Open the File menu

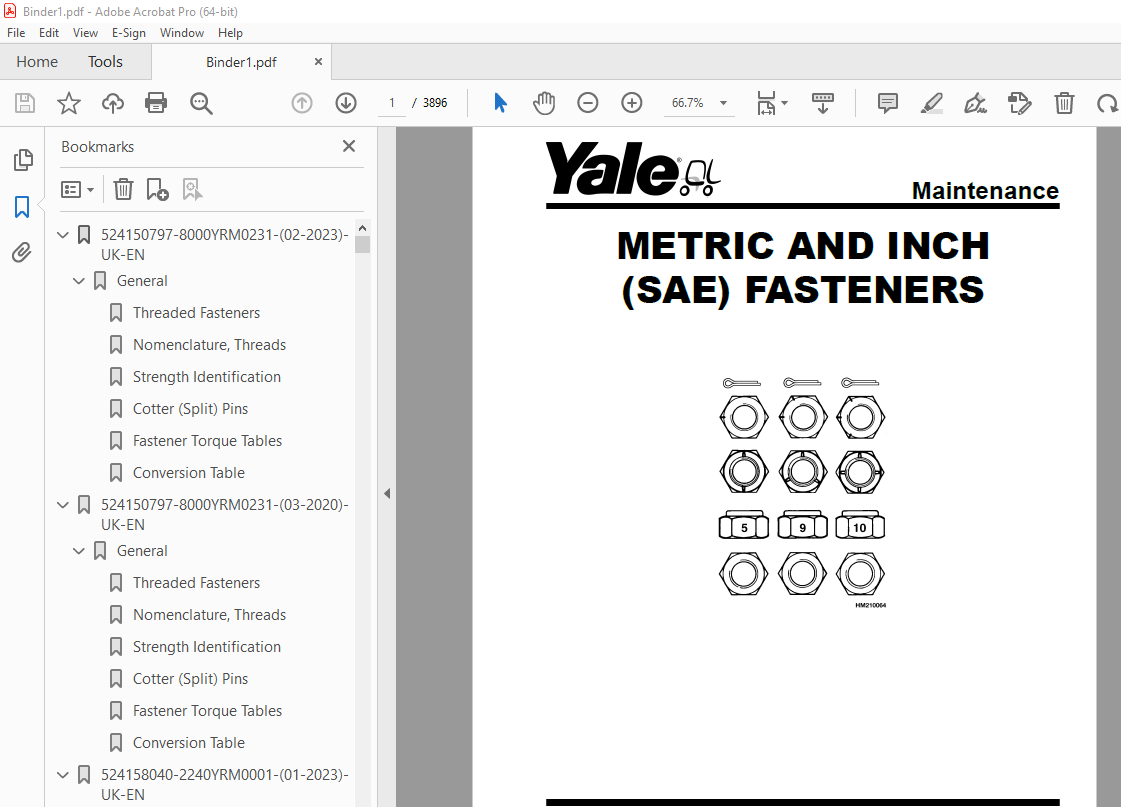tap(16, 33)
